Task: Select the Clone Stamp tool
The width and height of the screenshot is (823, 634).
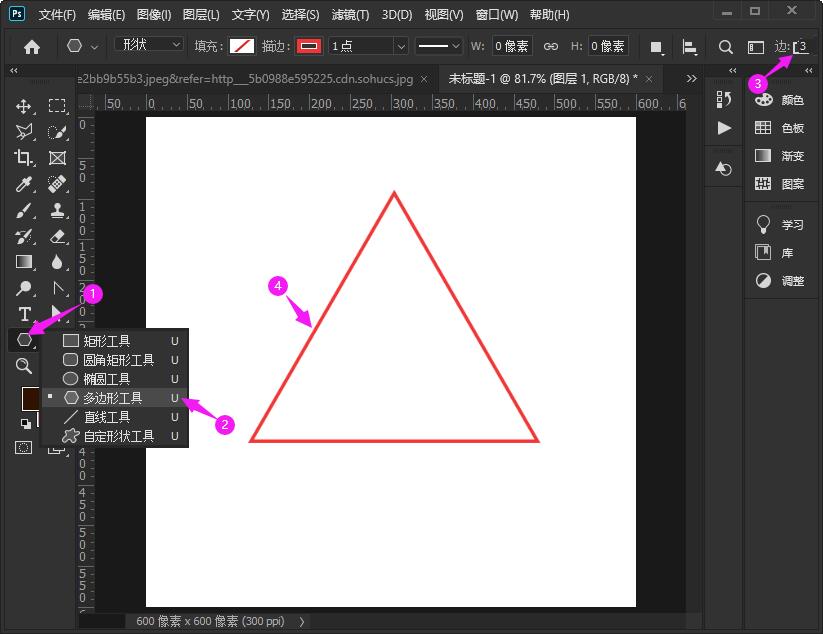Action: [58, 210]
